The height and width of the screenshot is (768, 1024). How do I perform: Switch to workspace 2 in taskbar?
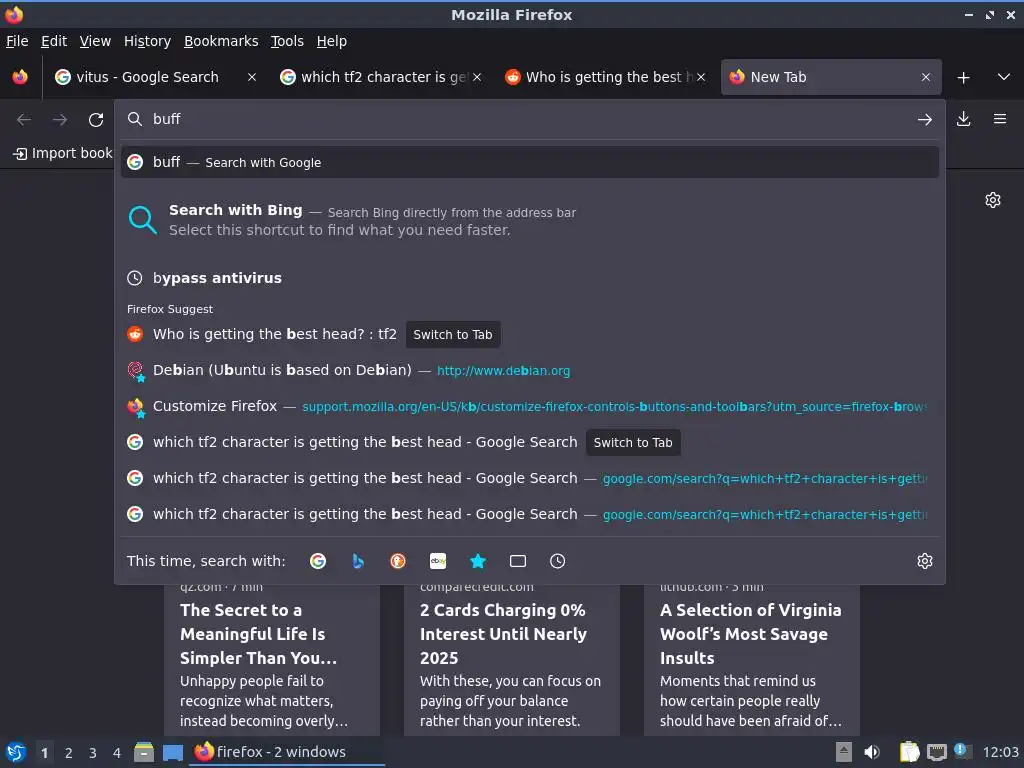69,753
